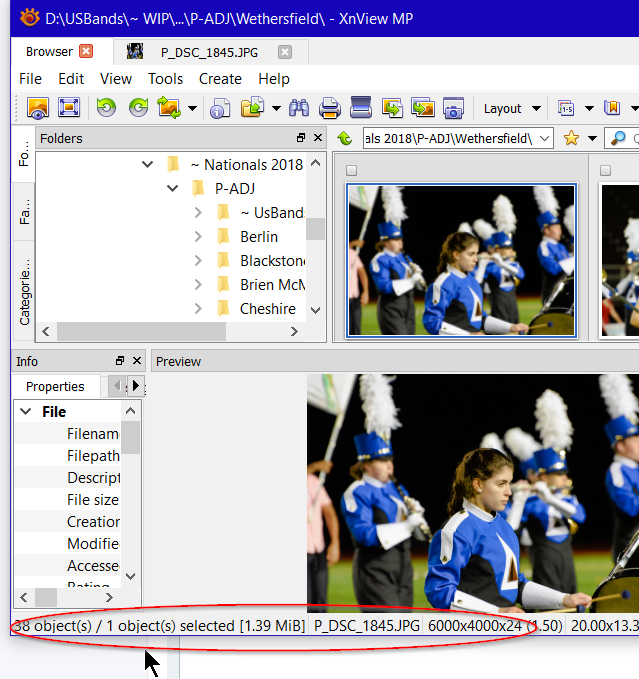Open the Create menu
Image resolution: width=639 pixels, height=679 pixels.
click(x=220, y=79)
